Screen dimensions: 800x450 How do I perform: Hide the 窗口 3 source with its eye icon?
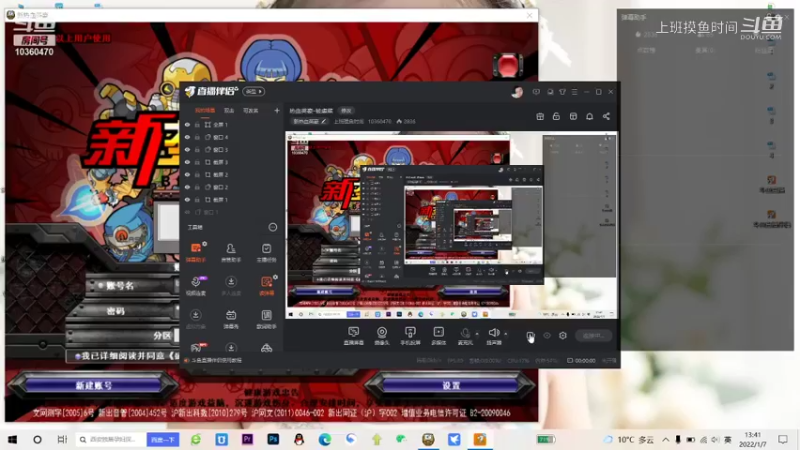click(x=187, y=149)
